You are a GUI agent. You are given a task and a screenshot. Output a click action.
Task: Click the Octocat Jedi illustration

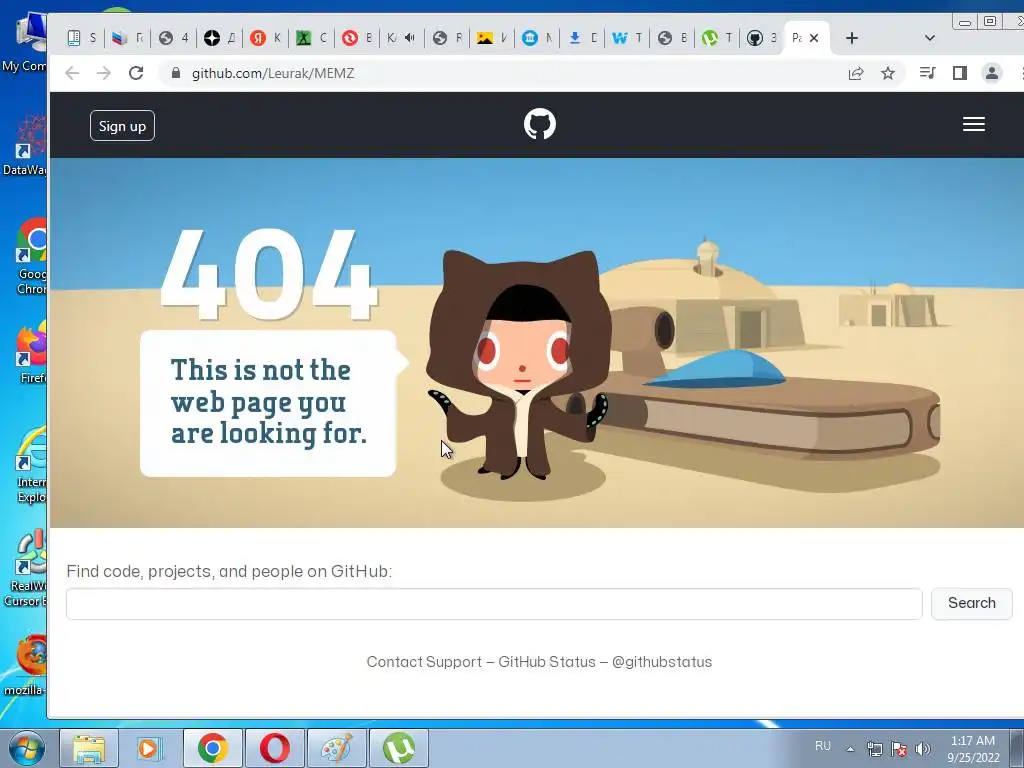(519, 366)
